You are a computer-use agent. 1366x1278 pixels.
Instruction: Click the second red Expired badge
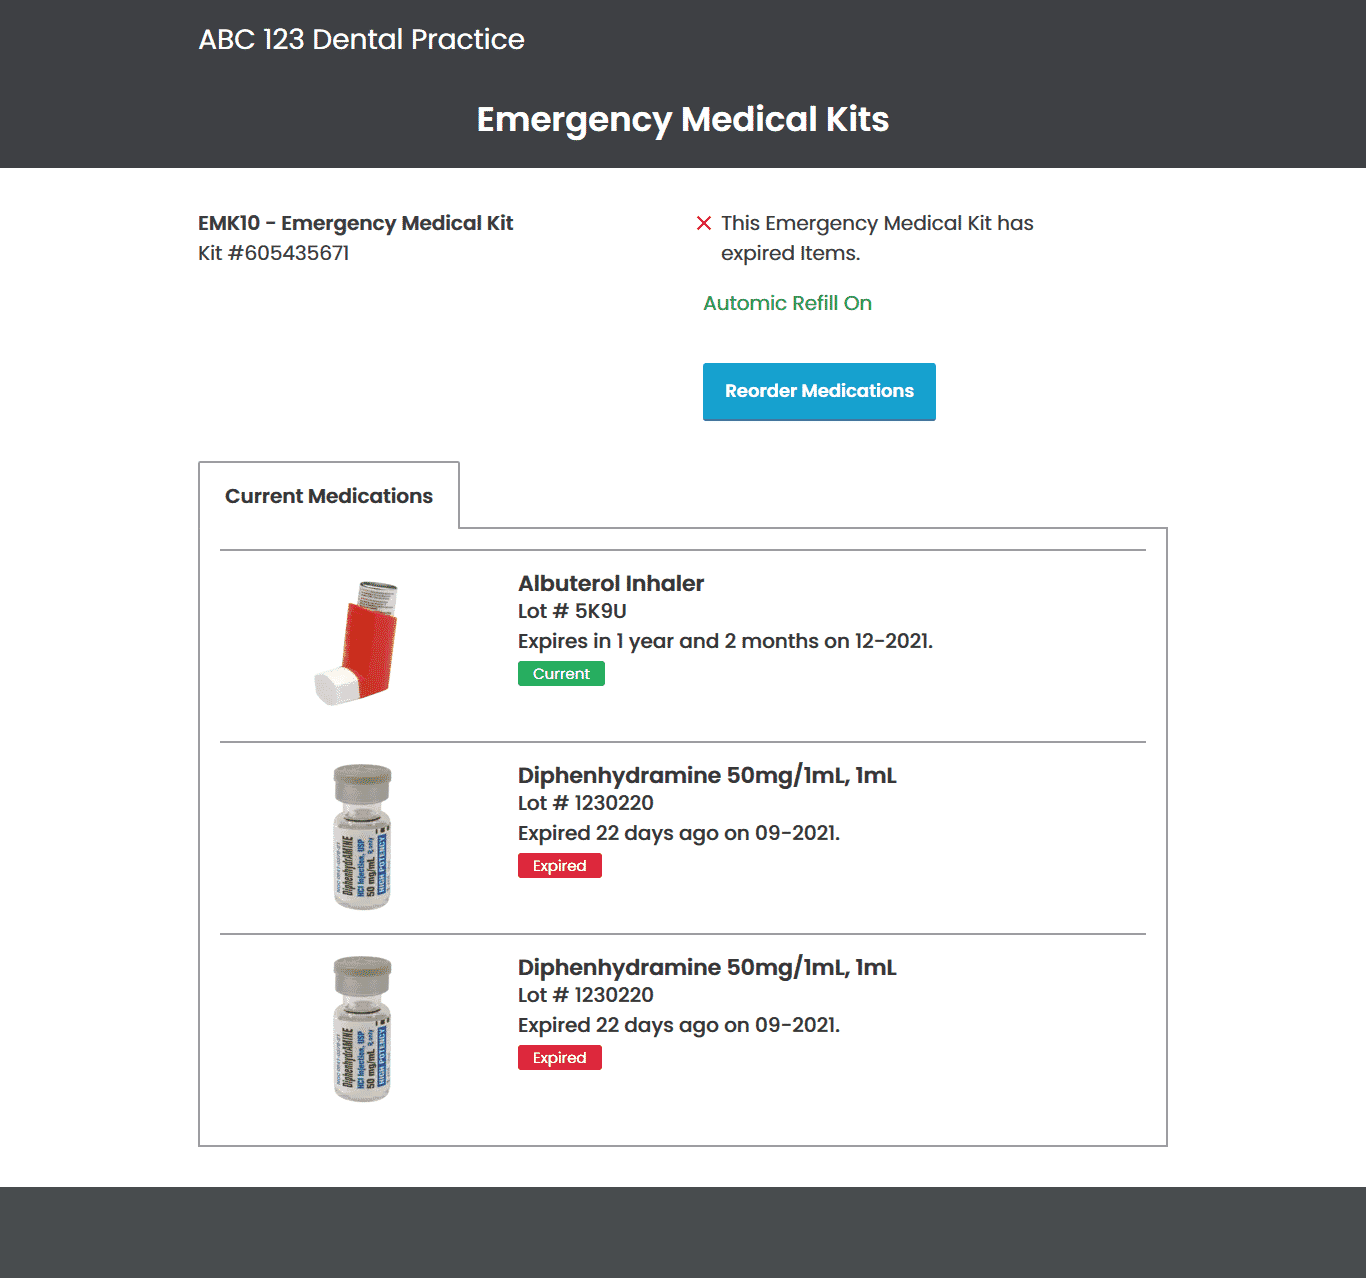[x=560, y=1058]
